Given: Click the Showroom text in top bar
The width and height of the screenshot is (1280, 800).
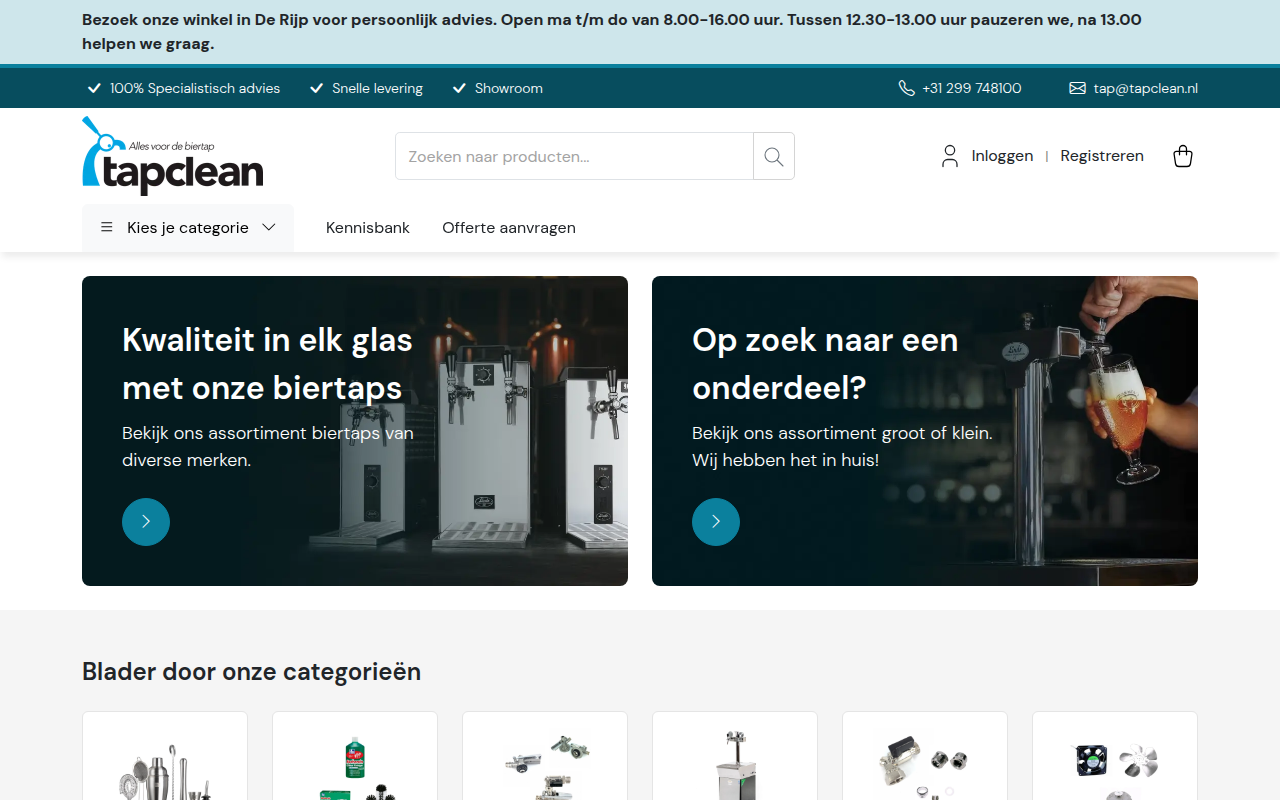Looking at the screenshot, I should click(509, 88).
